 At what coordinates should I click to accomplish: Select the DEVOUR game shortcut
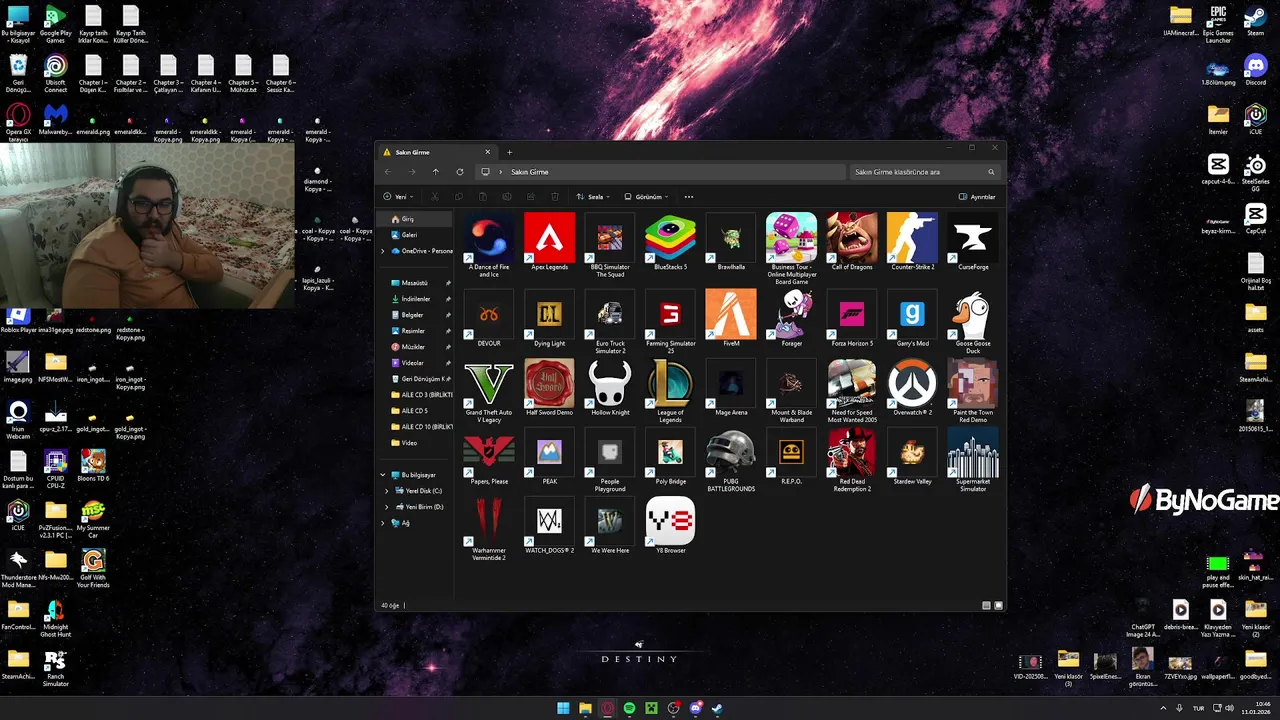point(489,318)
